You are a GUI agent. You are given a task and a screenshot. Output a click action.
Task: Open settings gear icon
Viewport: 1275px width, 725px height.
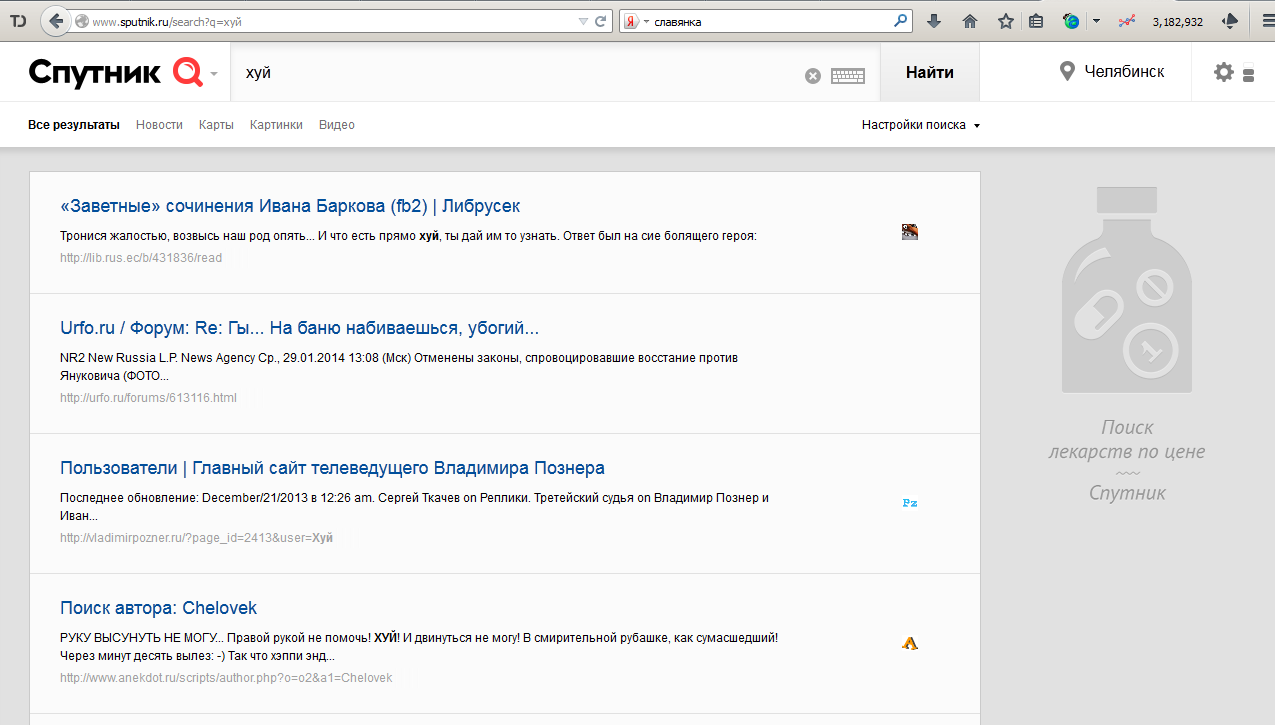pos(1223,72)
